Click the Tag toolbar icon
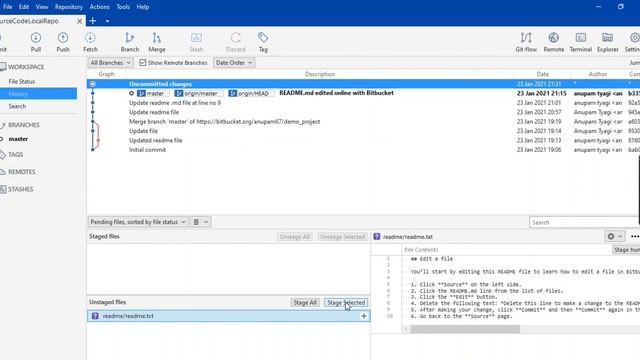This screenshot has width=640, height=360. (x=263, y=42)
